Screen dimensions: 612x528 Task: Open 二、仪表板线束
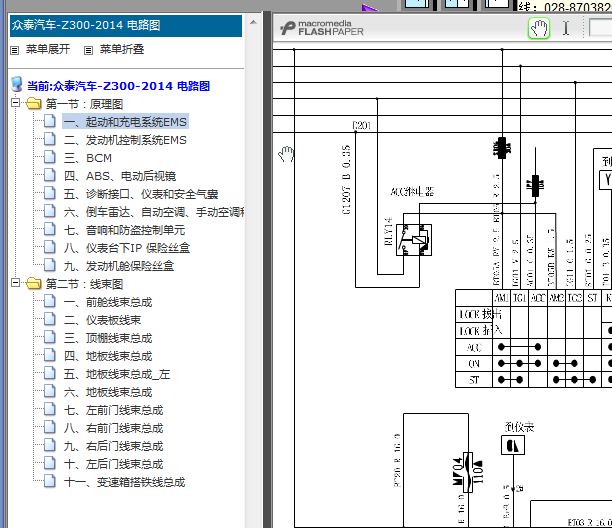pos(102,320)
